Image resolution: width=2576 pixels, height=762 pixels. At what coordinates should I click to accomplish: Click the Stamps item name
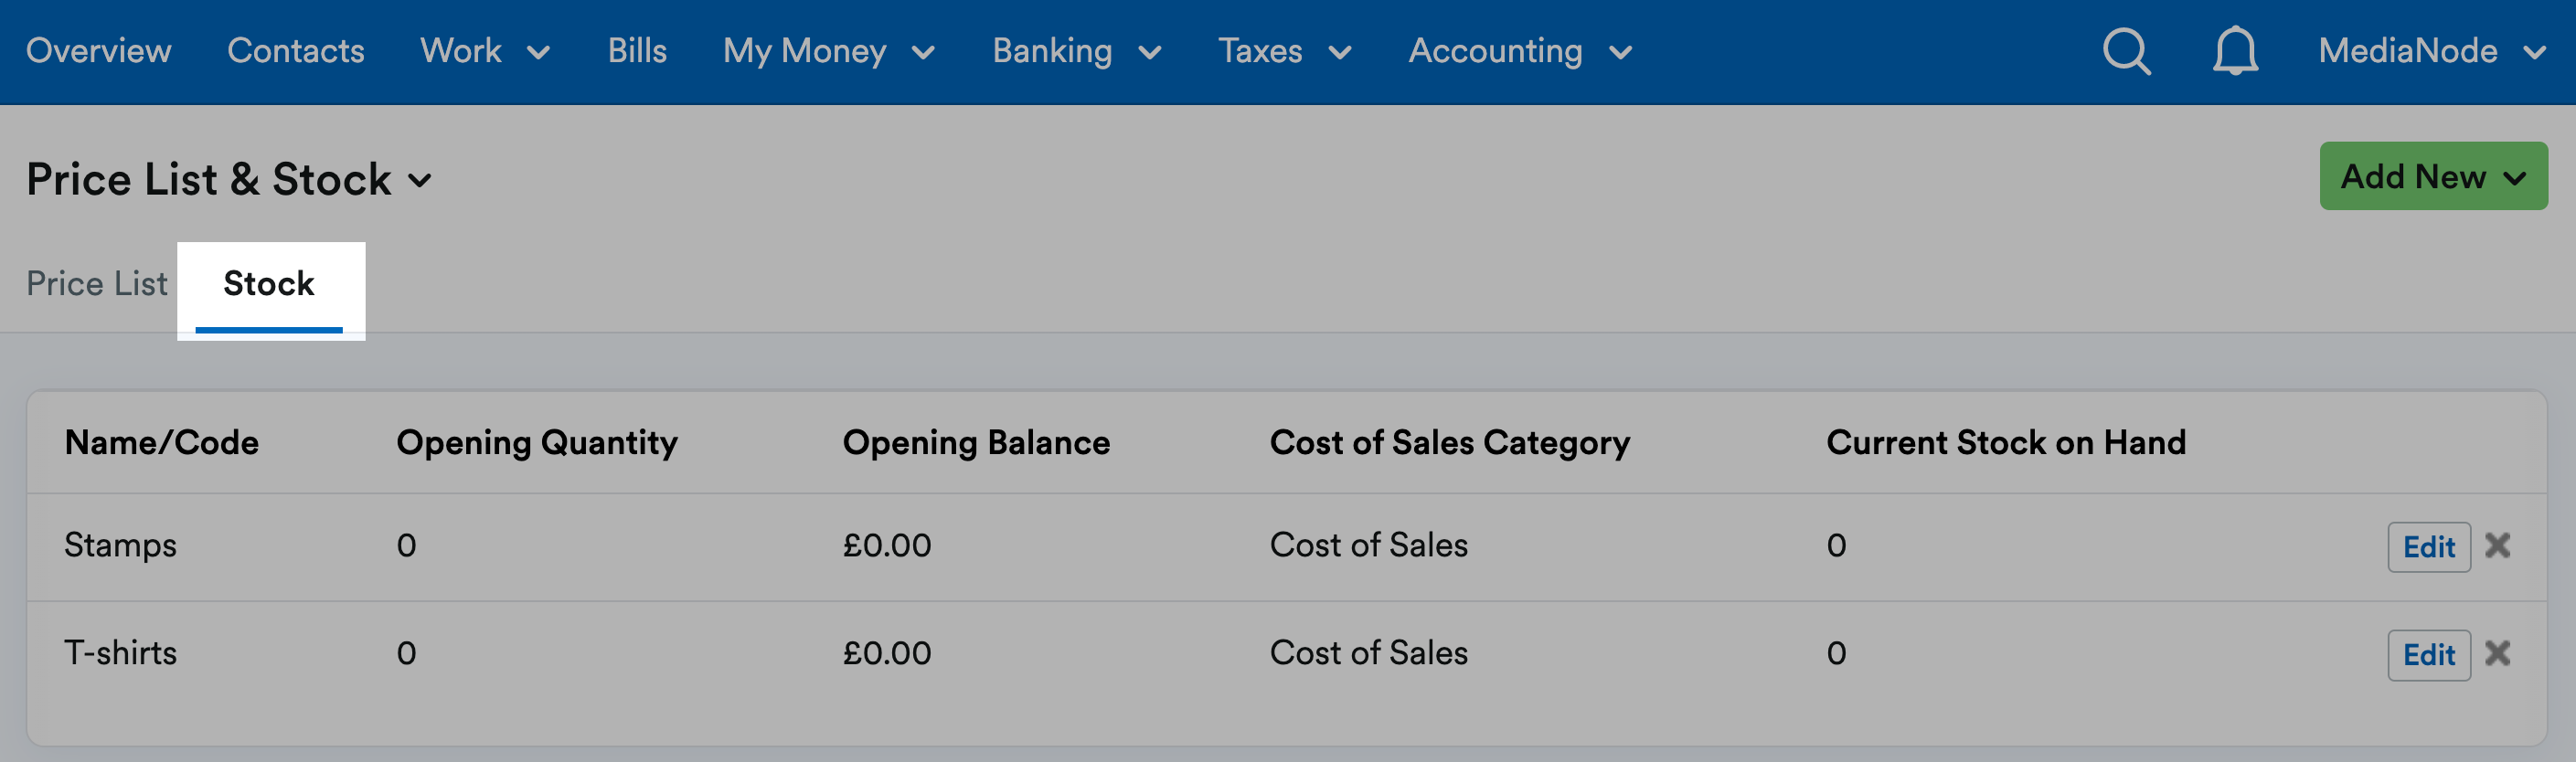120,545
